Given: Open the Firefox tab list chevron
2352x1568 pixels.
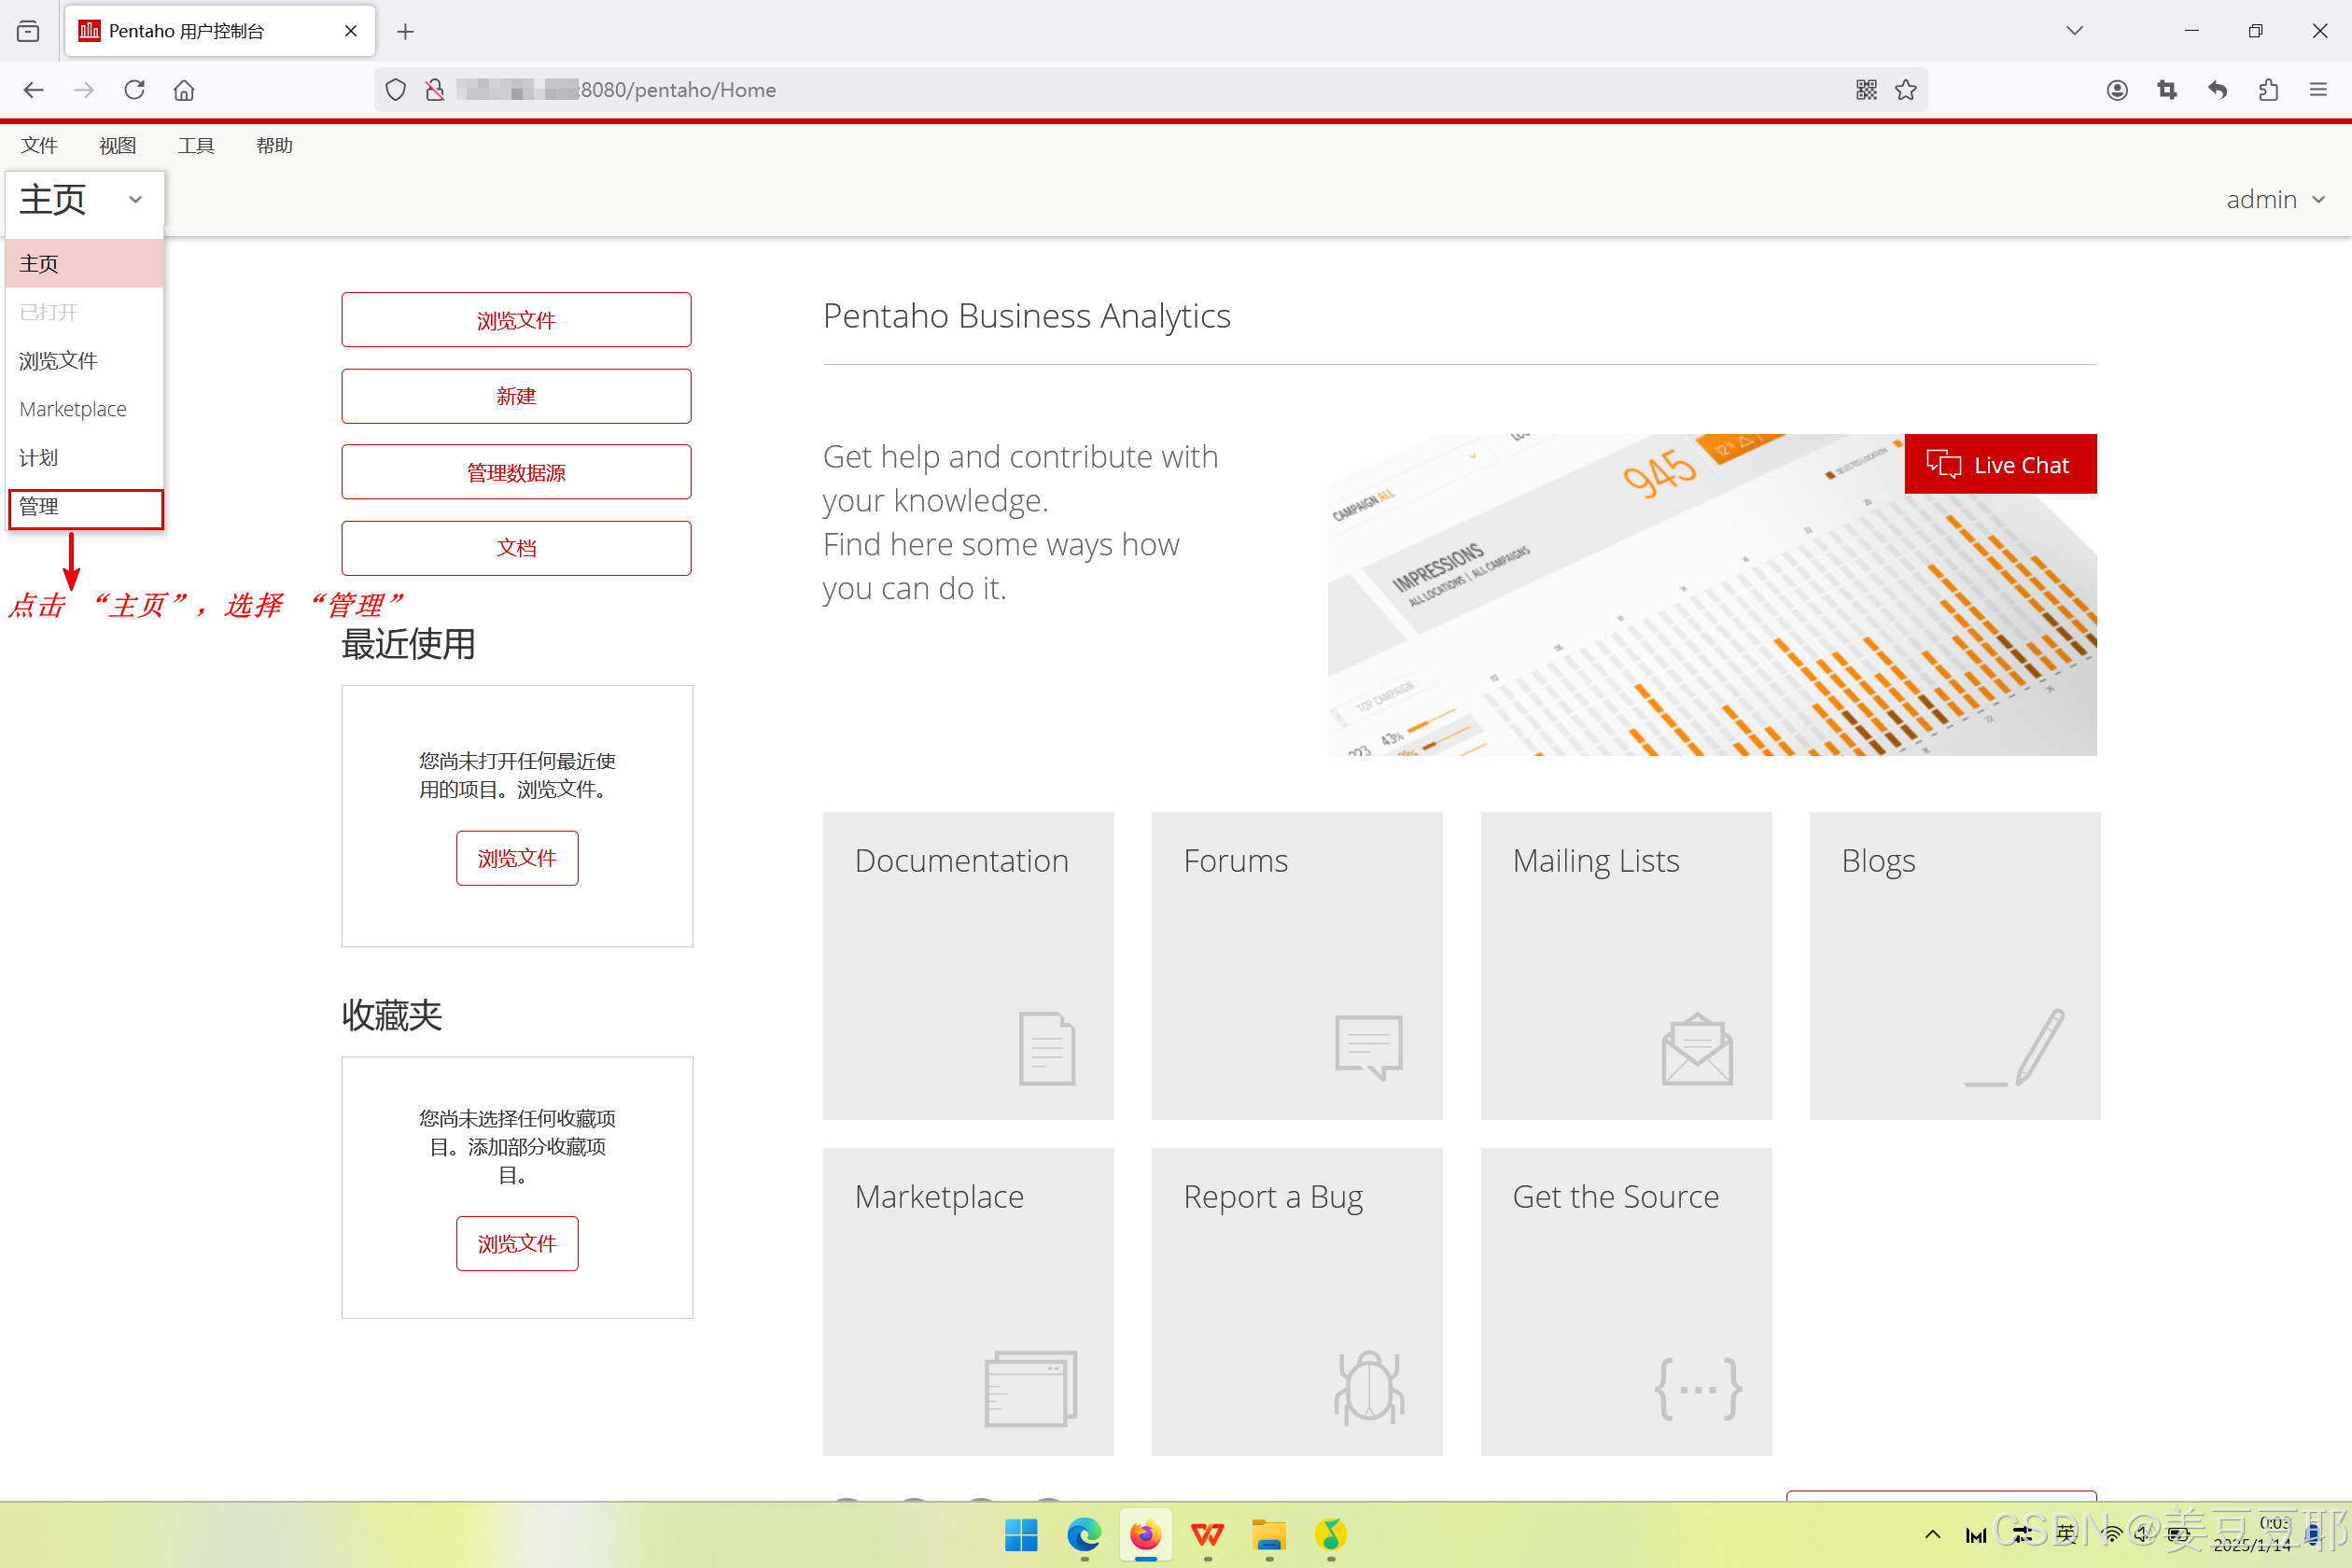Looking at the screenshot, I should click(2074, 31).
